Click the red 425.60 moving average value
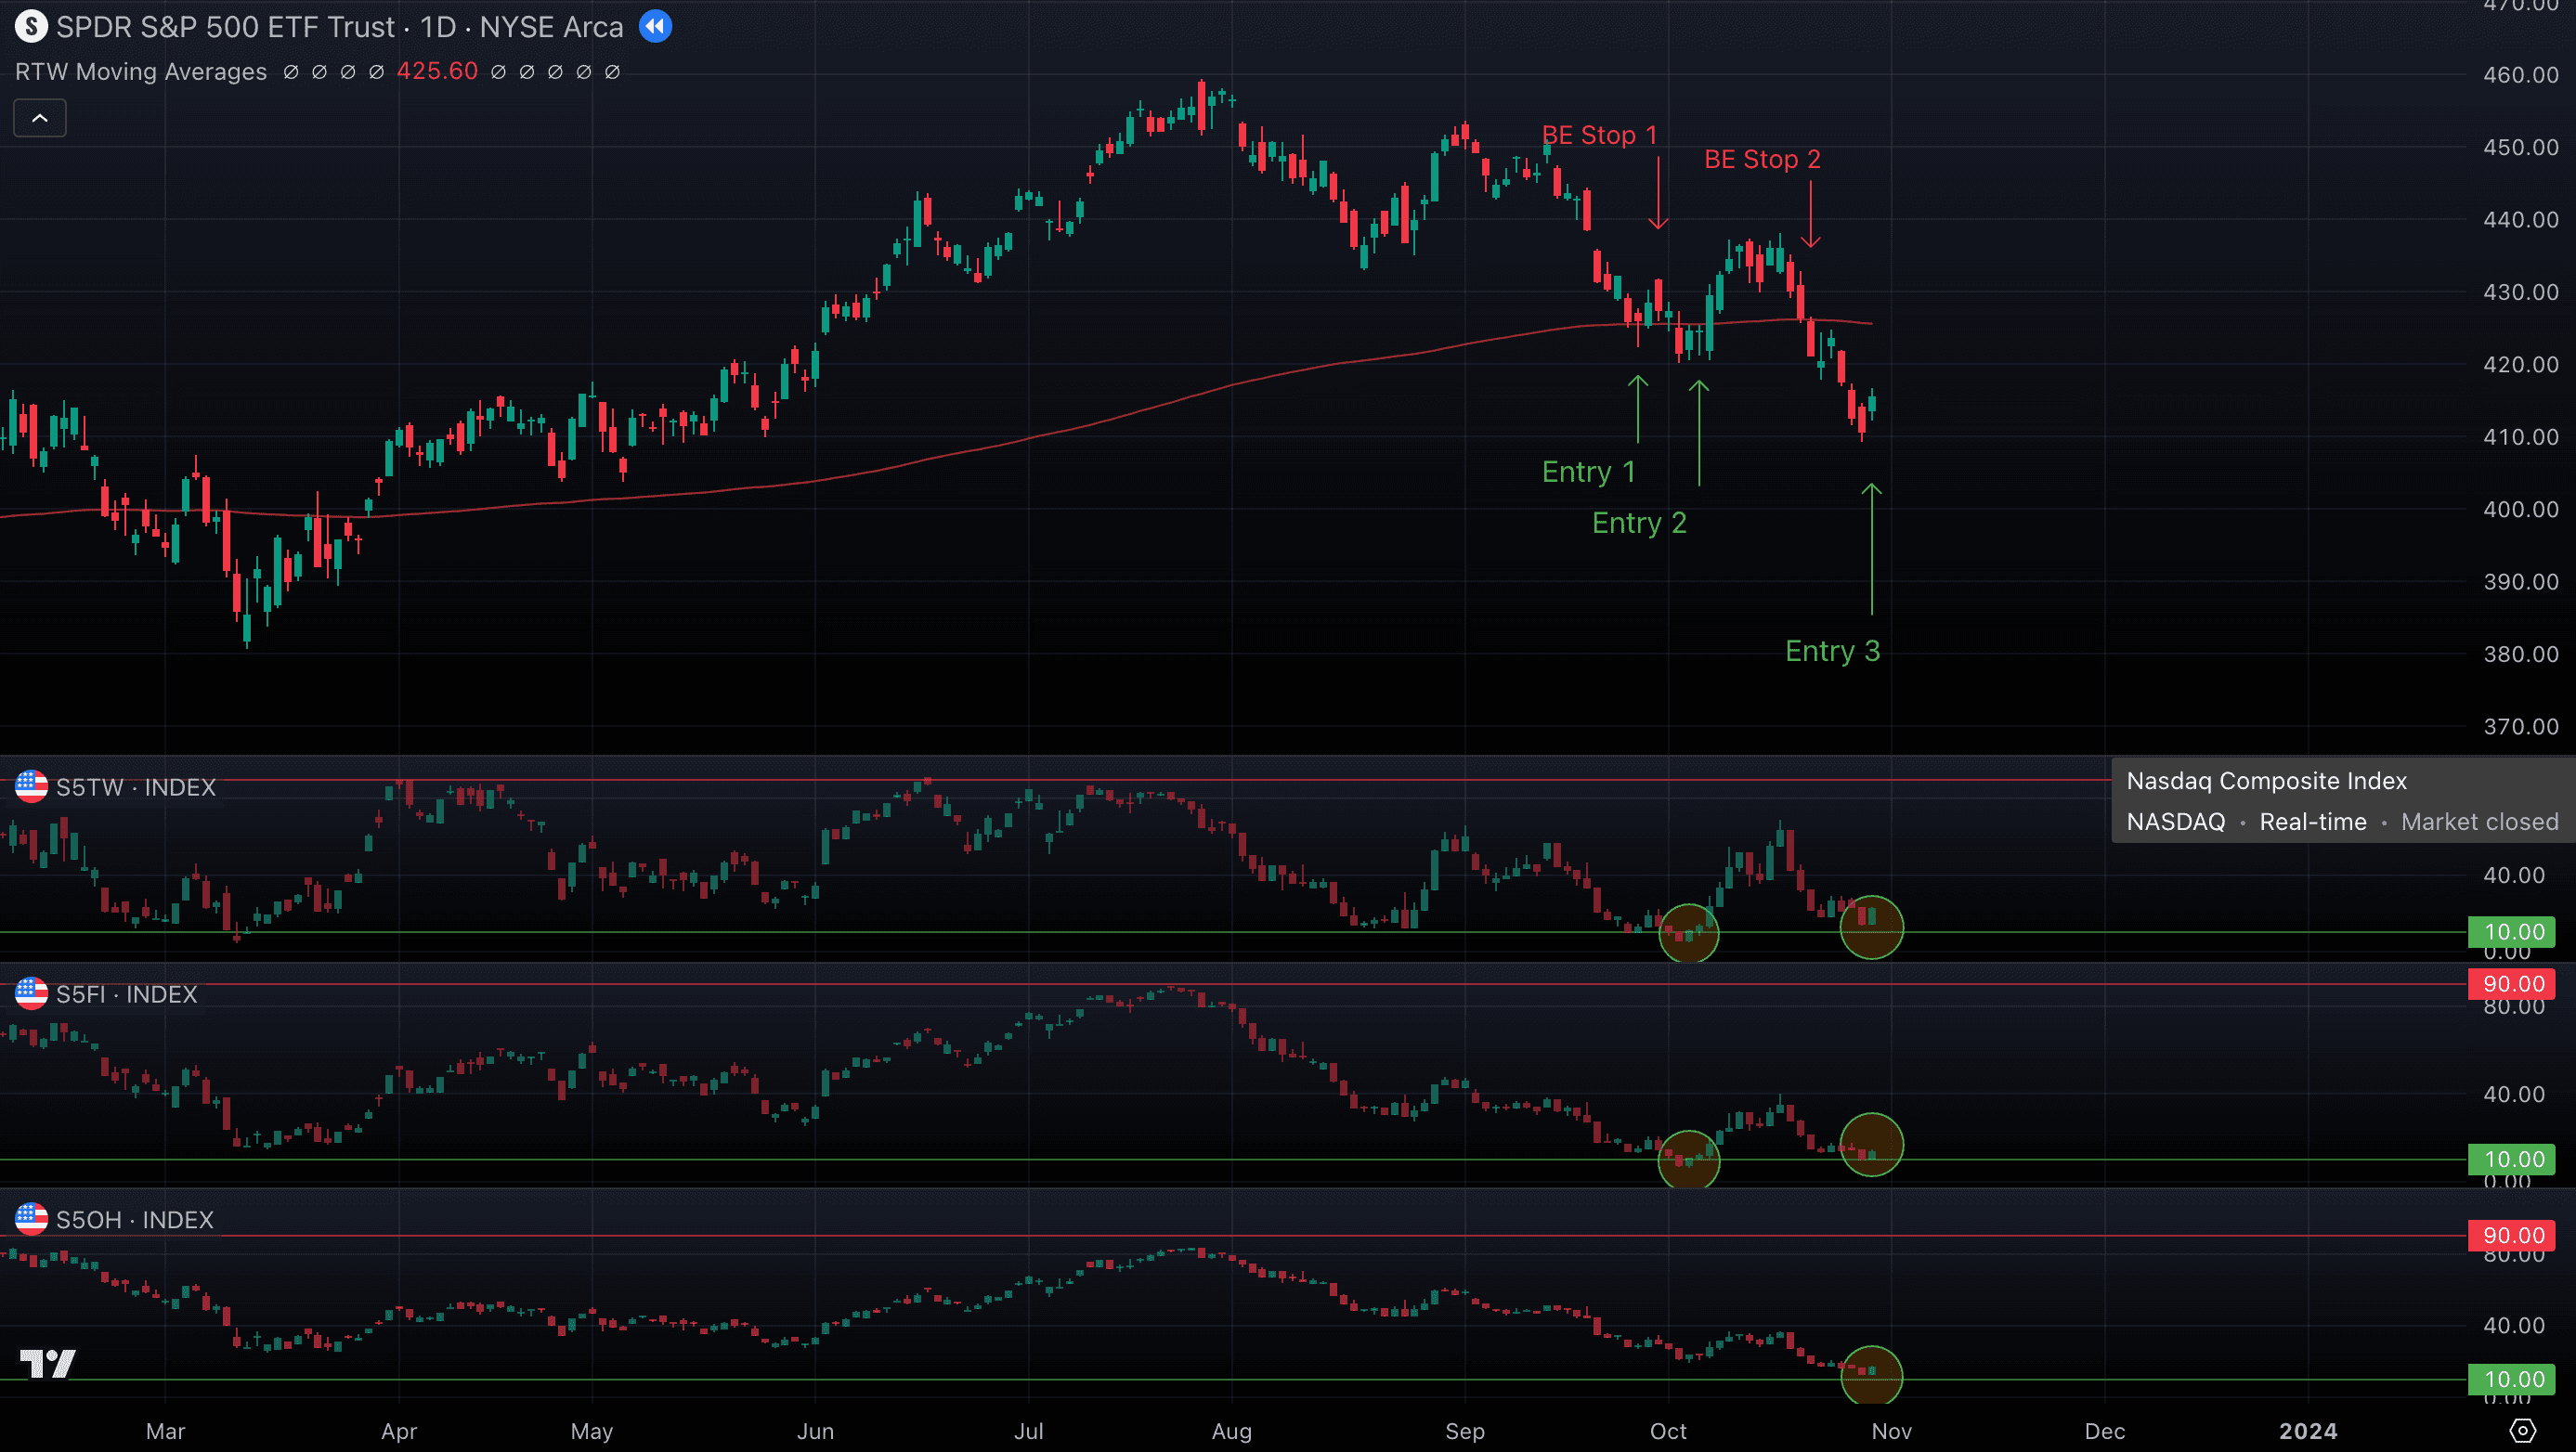 tap(437, 72)
